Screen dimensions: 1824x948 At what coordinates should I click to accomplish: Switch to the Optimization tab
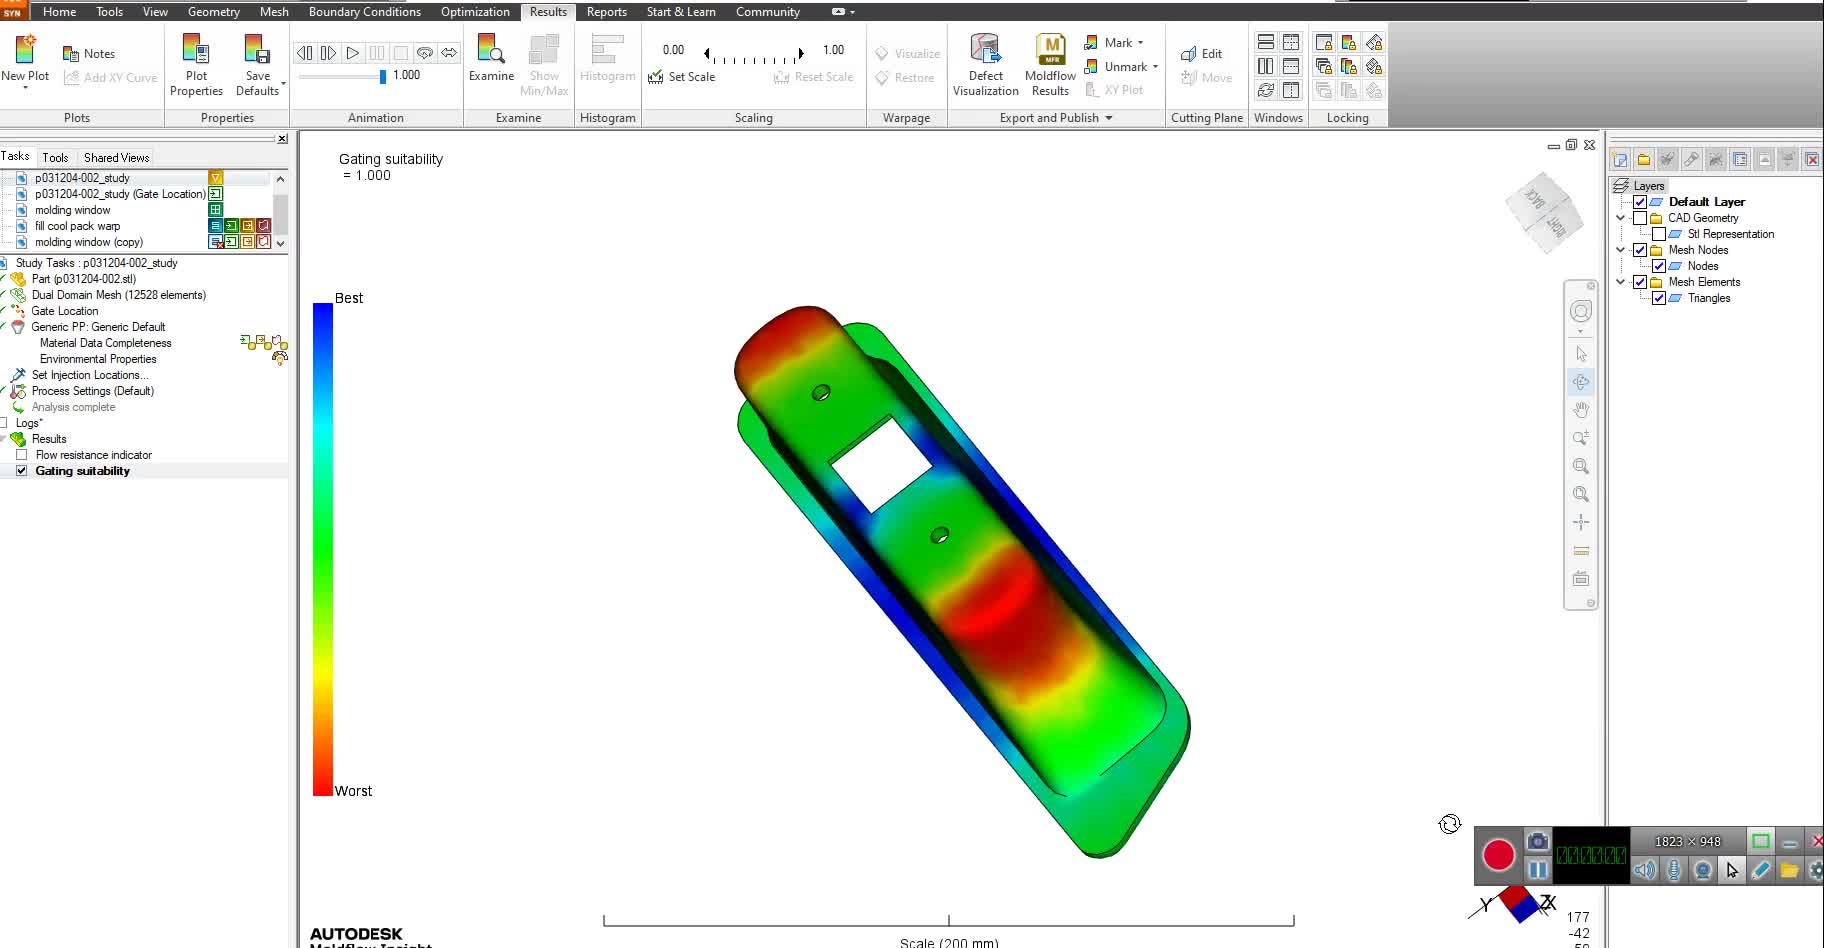[x=475, y=12]
